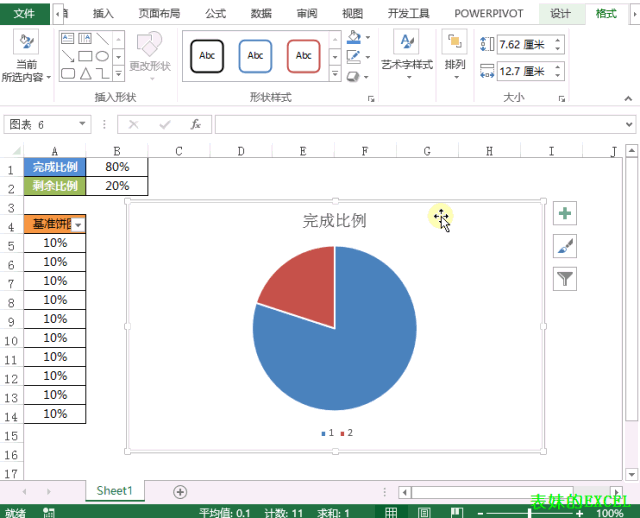Select cell B2 with 20%

point(117,186)
